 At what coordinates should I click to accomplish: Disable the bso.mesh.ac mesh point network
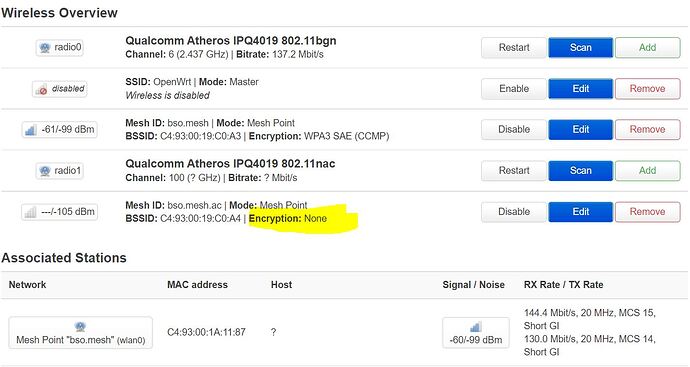point(514,212)
